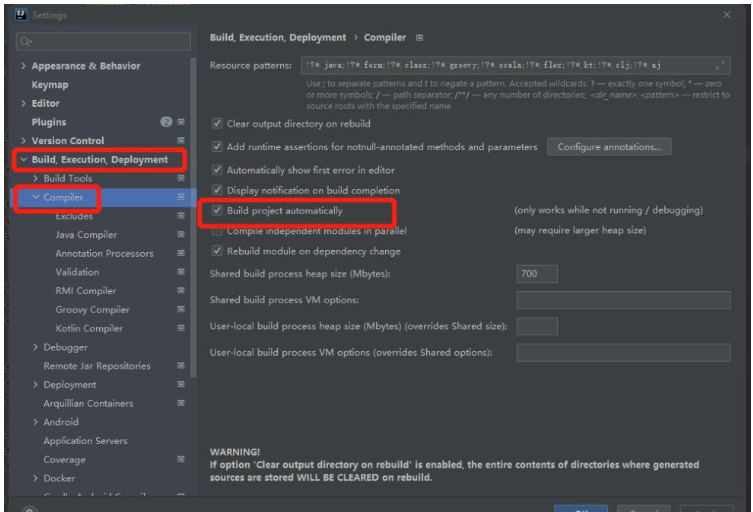The height and width of the screenshot is (512, 753).
Task: Expand the Debugger node
Action: pyautogui.click(x=35, y=347)
